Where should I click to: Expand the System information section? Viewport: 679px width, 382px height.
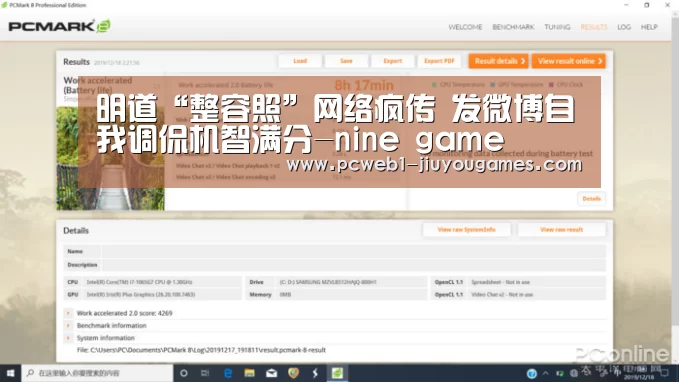(x=68, y=338)
